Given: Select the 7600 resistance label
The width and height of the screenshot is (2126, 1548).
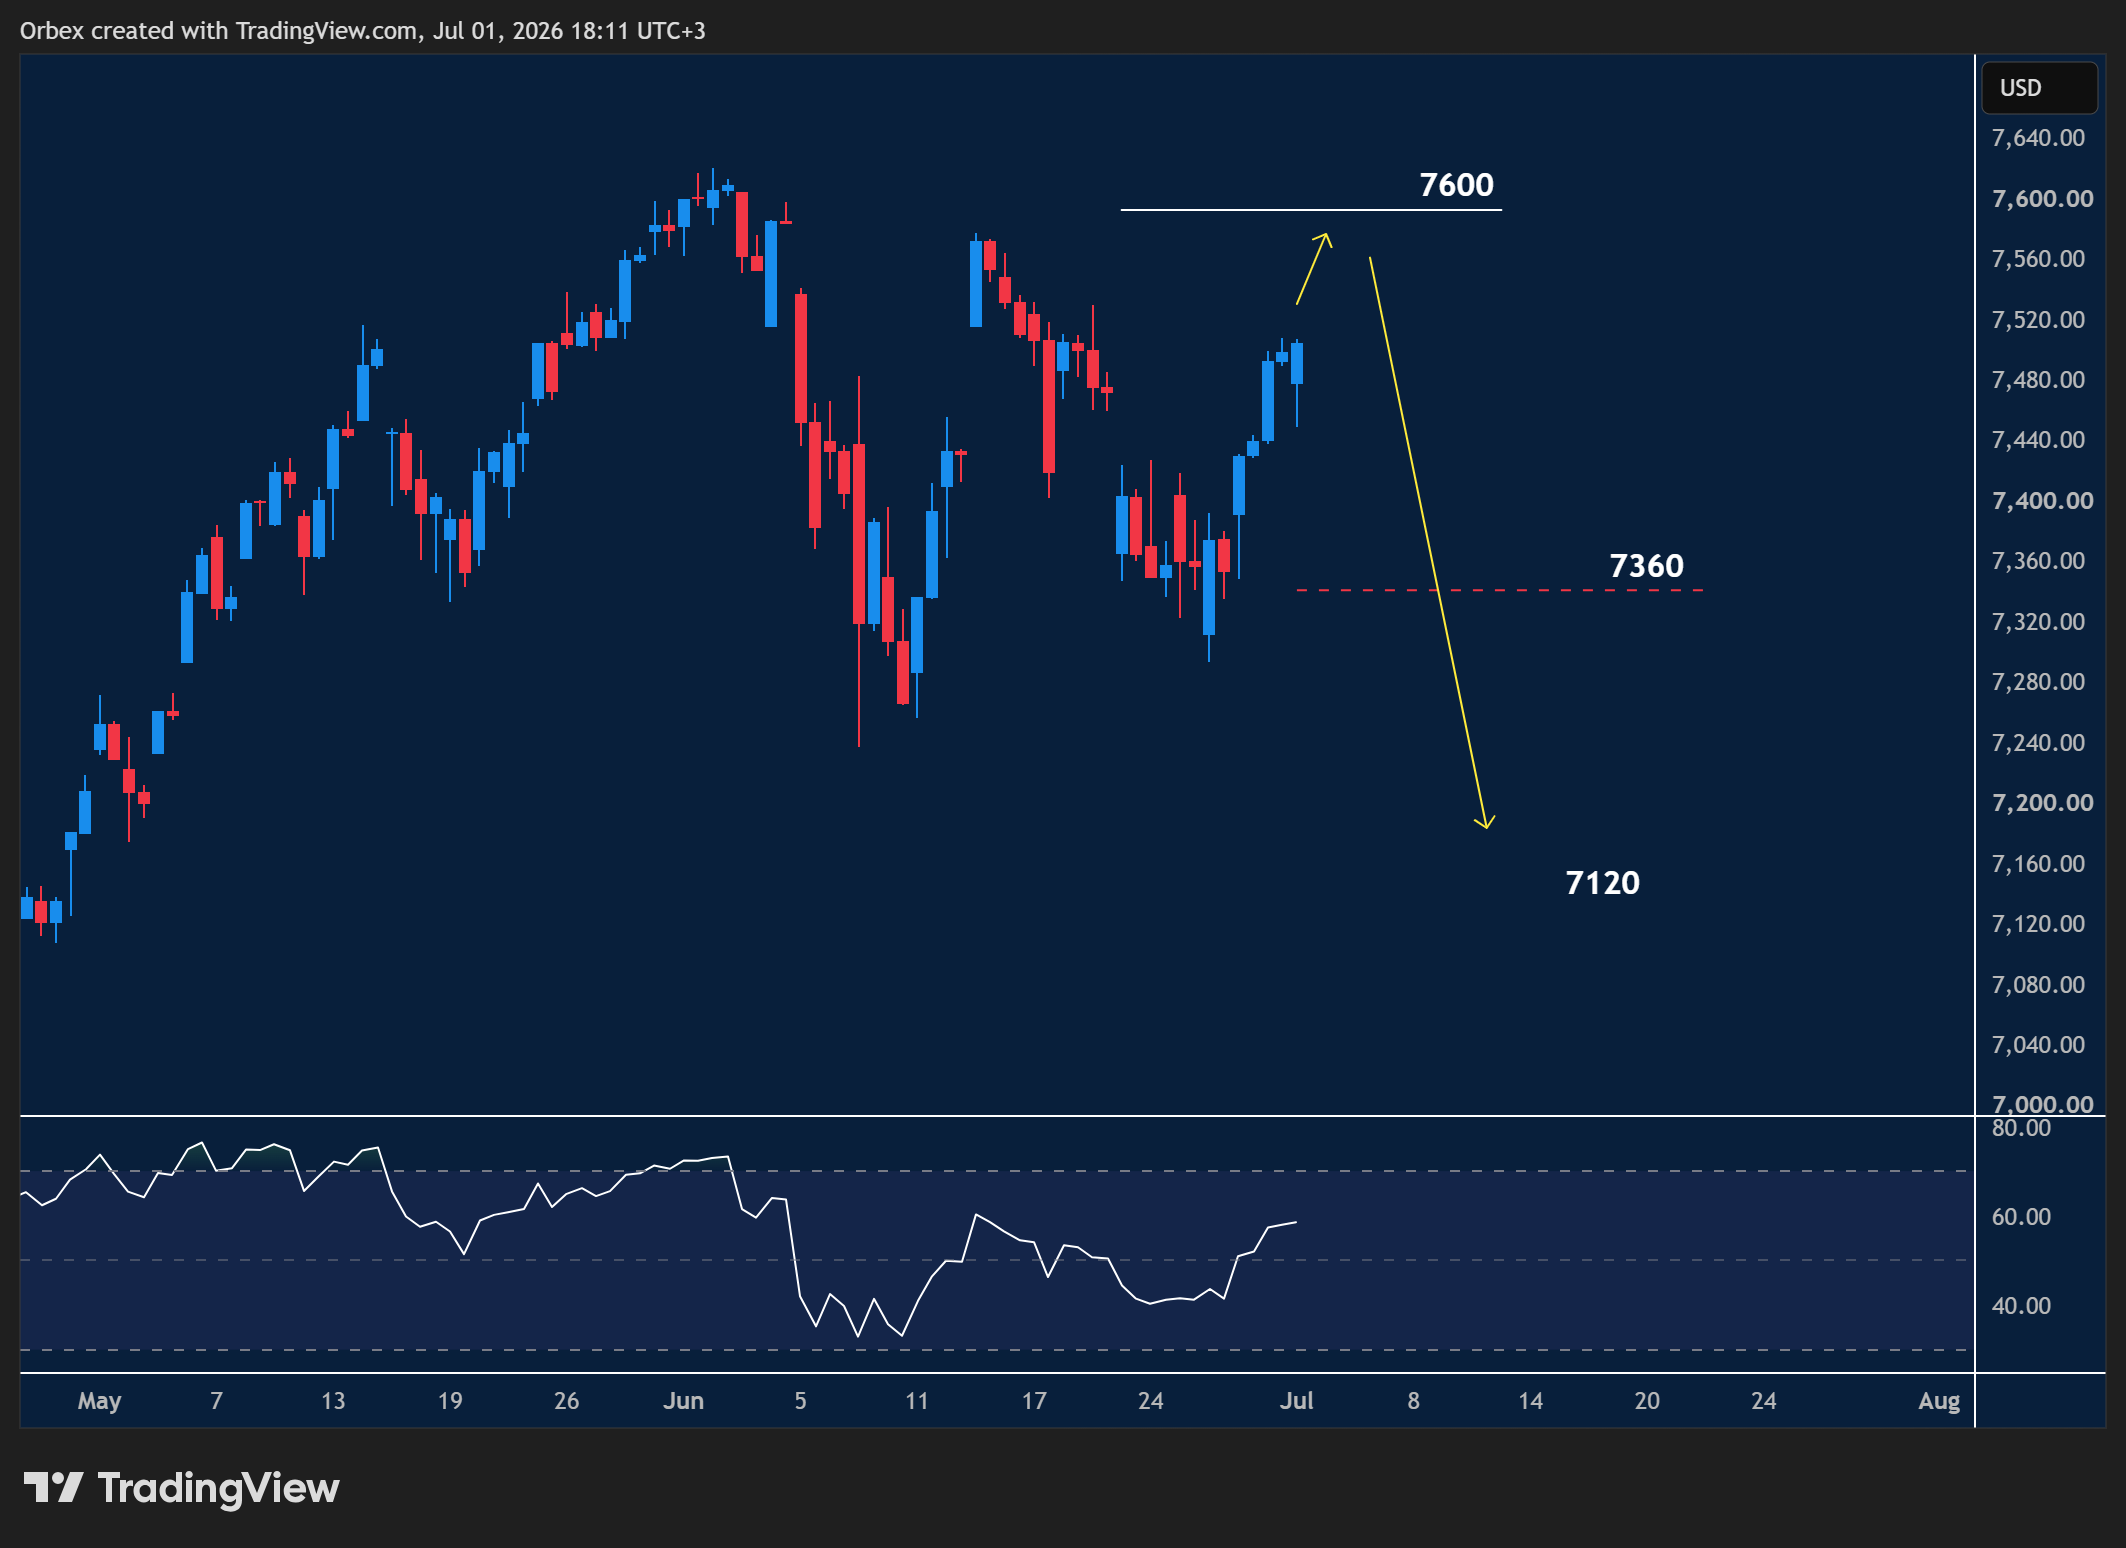Looking at the screenshot, I should [1456, 185].
